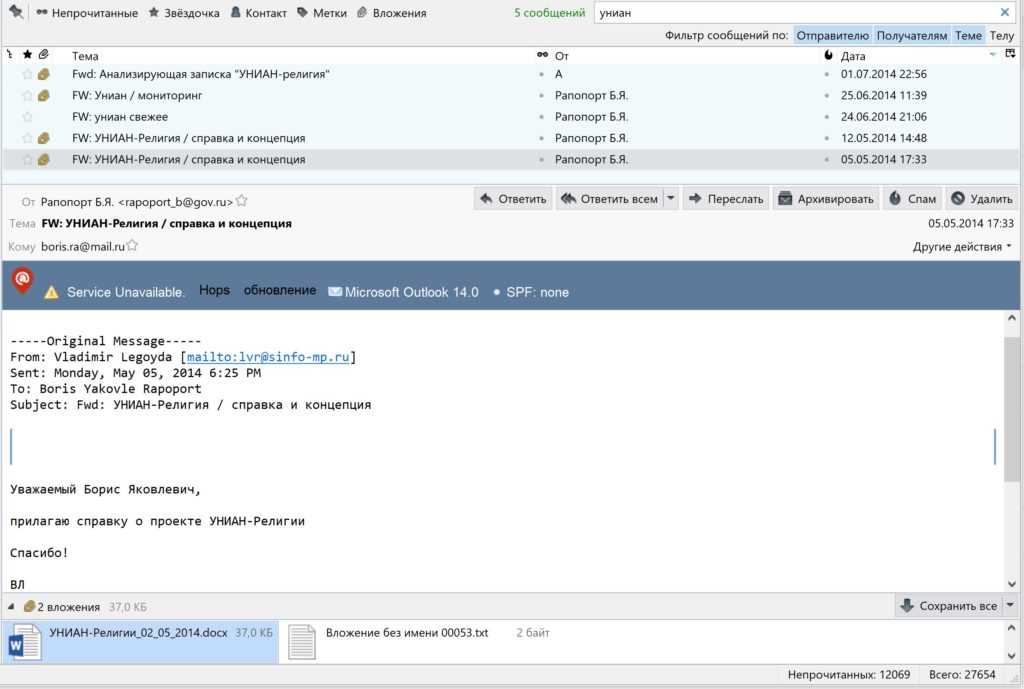Star the Анализирующая записка message
The width and height of the screenshot is (1024, 689).
(x=27, y=74)
